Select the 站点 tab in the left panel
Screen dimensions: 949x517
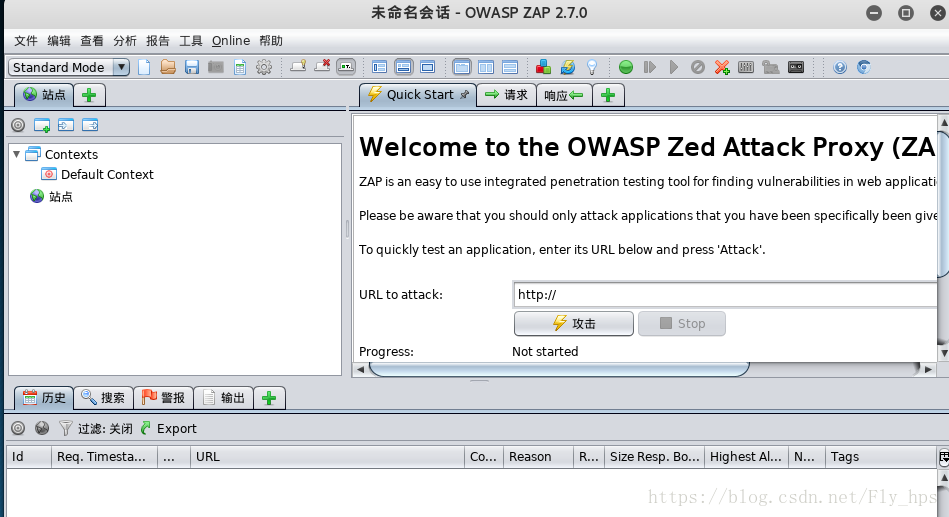tap(44, 95)
